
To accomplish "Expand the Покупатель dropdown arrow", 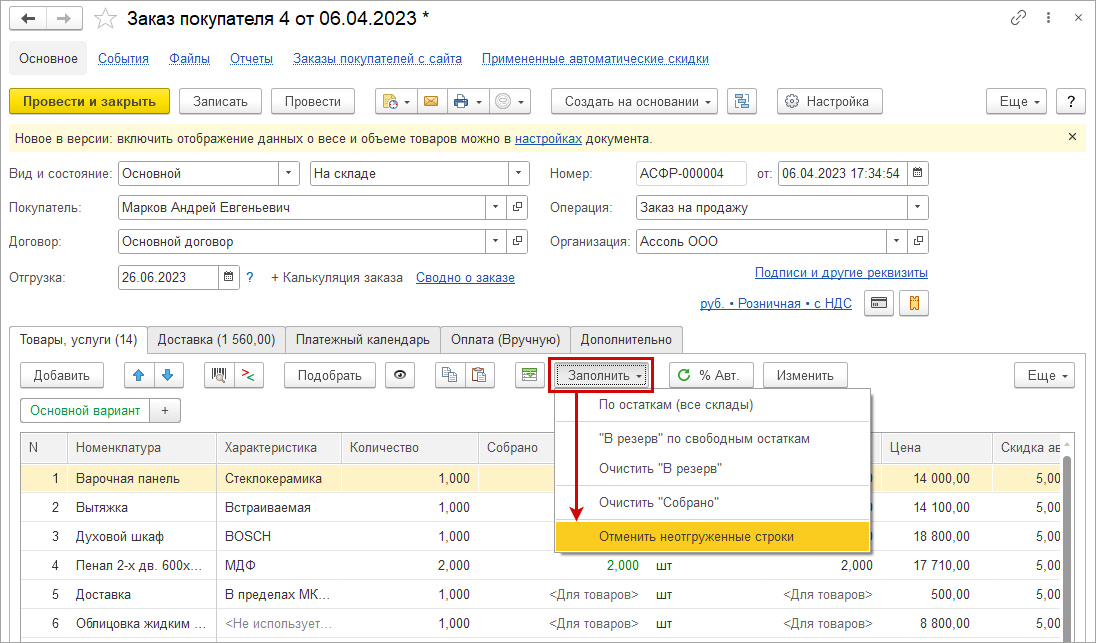I will tap(496, 208).
